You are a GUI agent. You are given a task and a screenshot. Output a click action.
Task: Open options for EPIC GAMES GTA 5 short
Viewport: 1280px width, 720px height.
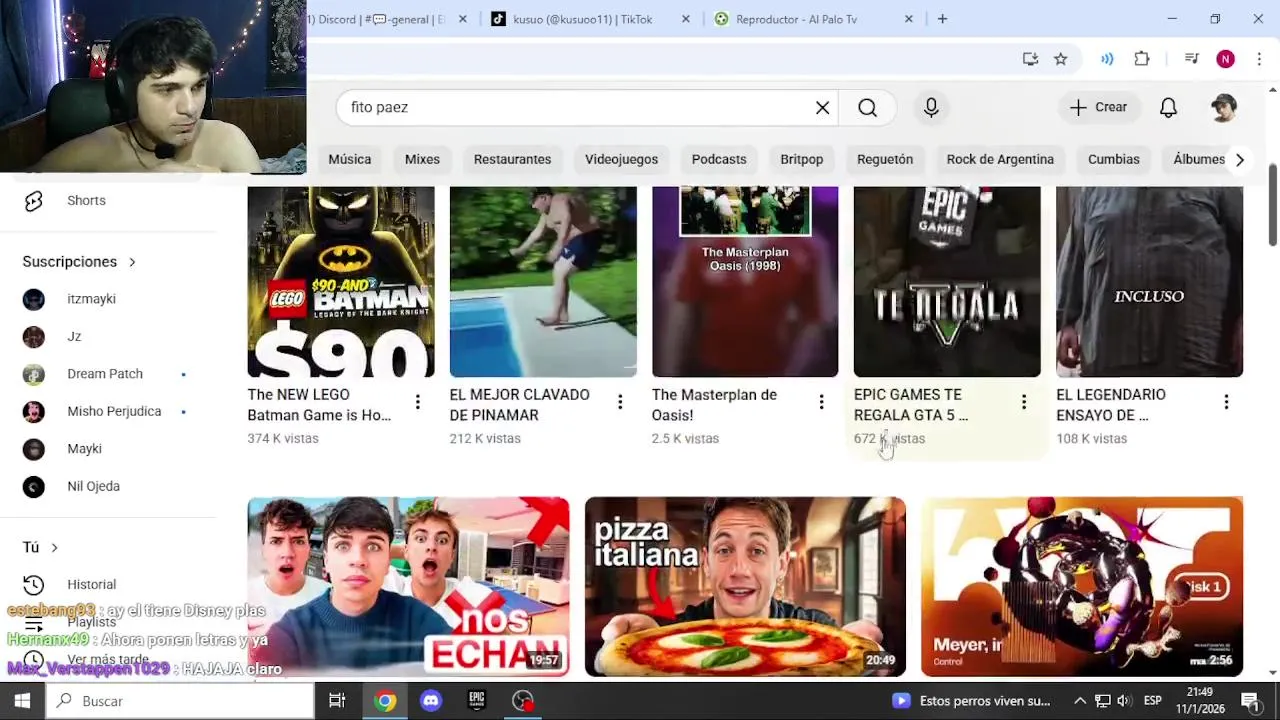tap(1023, 402)
